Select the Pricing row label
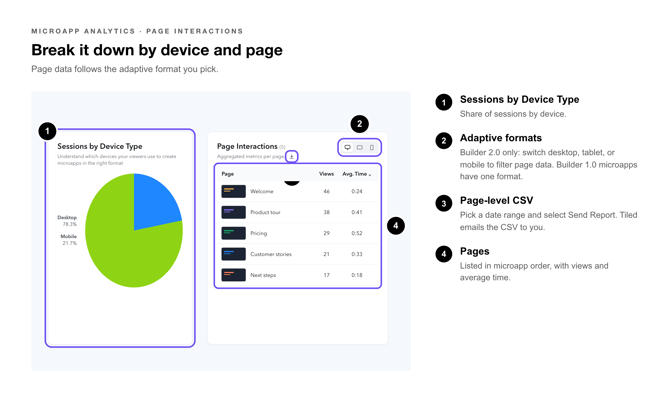The image size is (670, 402). [x=259, y=233]
